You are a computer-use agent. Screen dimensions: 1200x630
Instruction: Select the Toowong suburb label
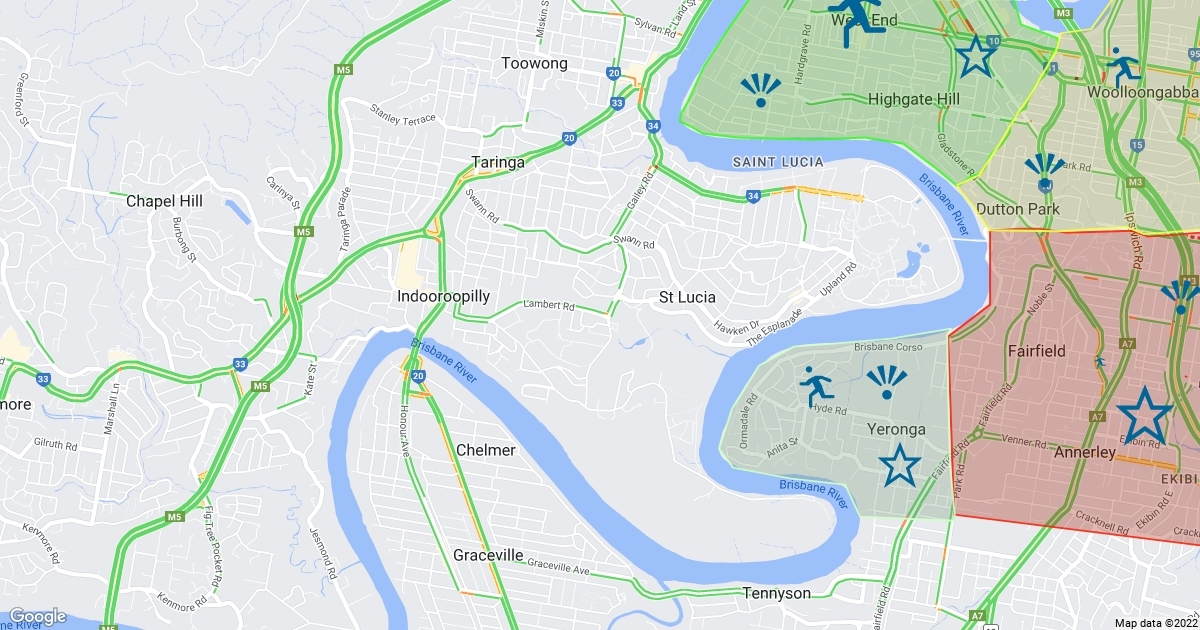pos(534,63)
